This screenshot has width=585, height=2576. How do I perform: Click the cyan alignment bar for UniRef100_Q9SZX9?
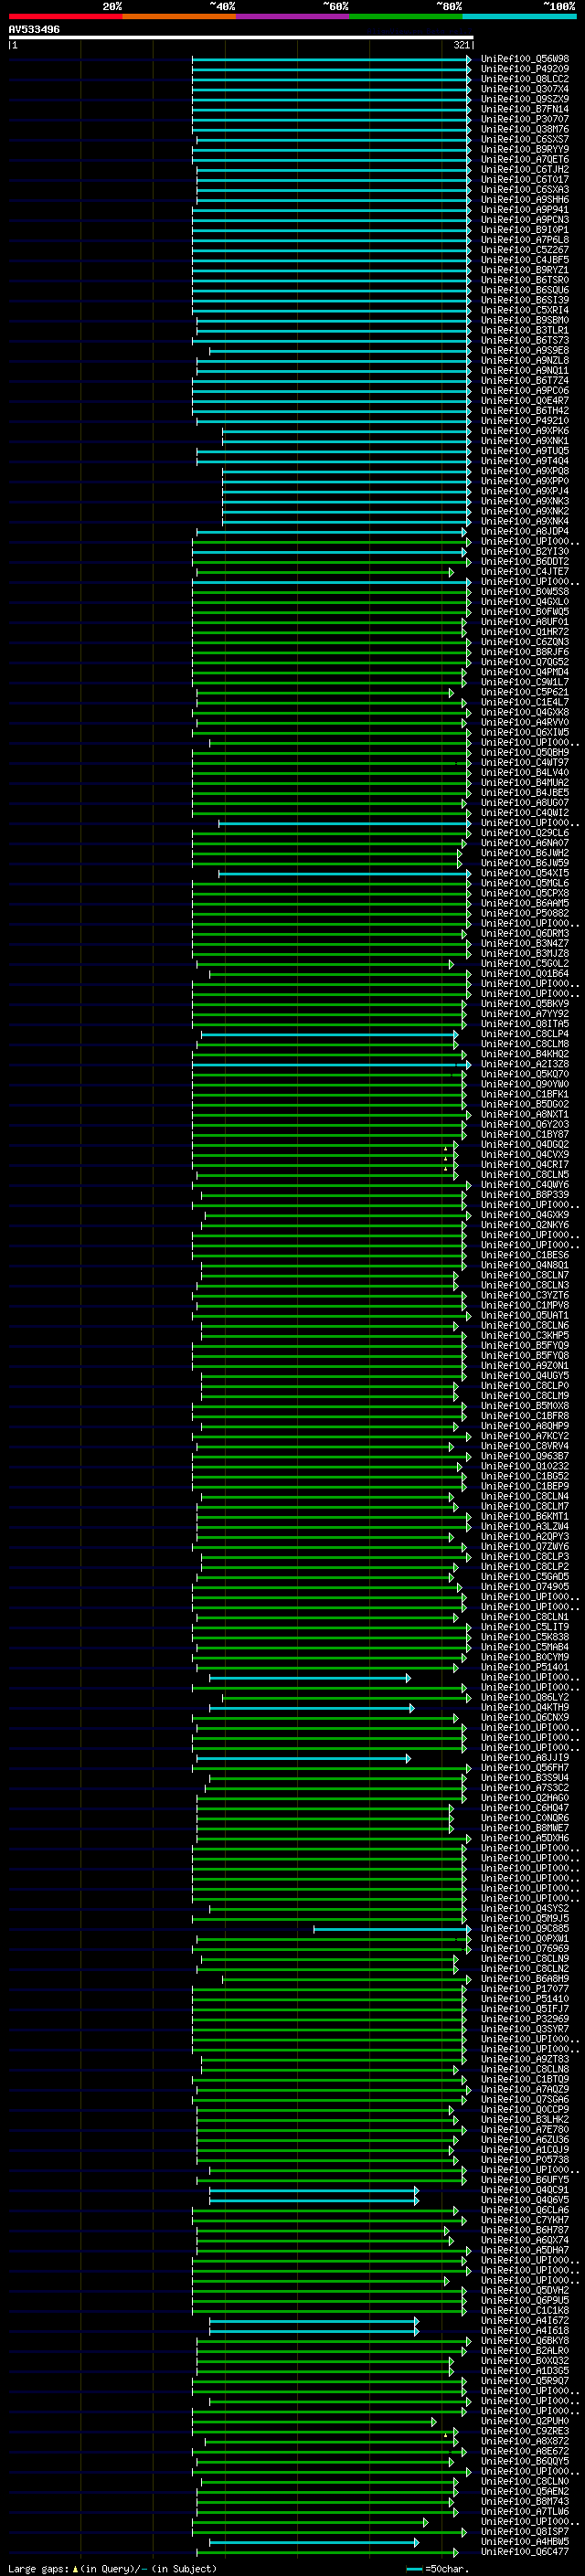331,99
